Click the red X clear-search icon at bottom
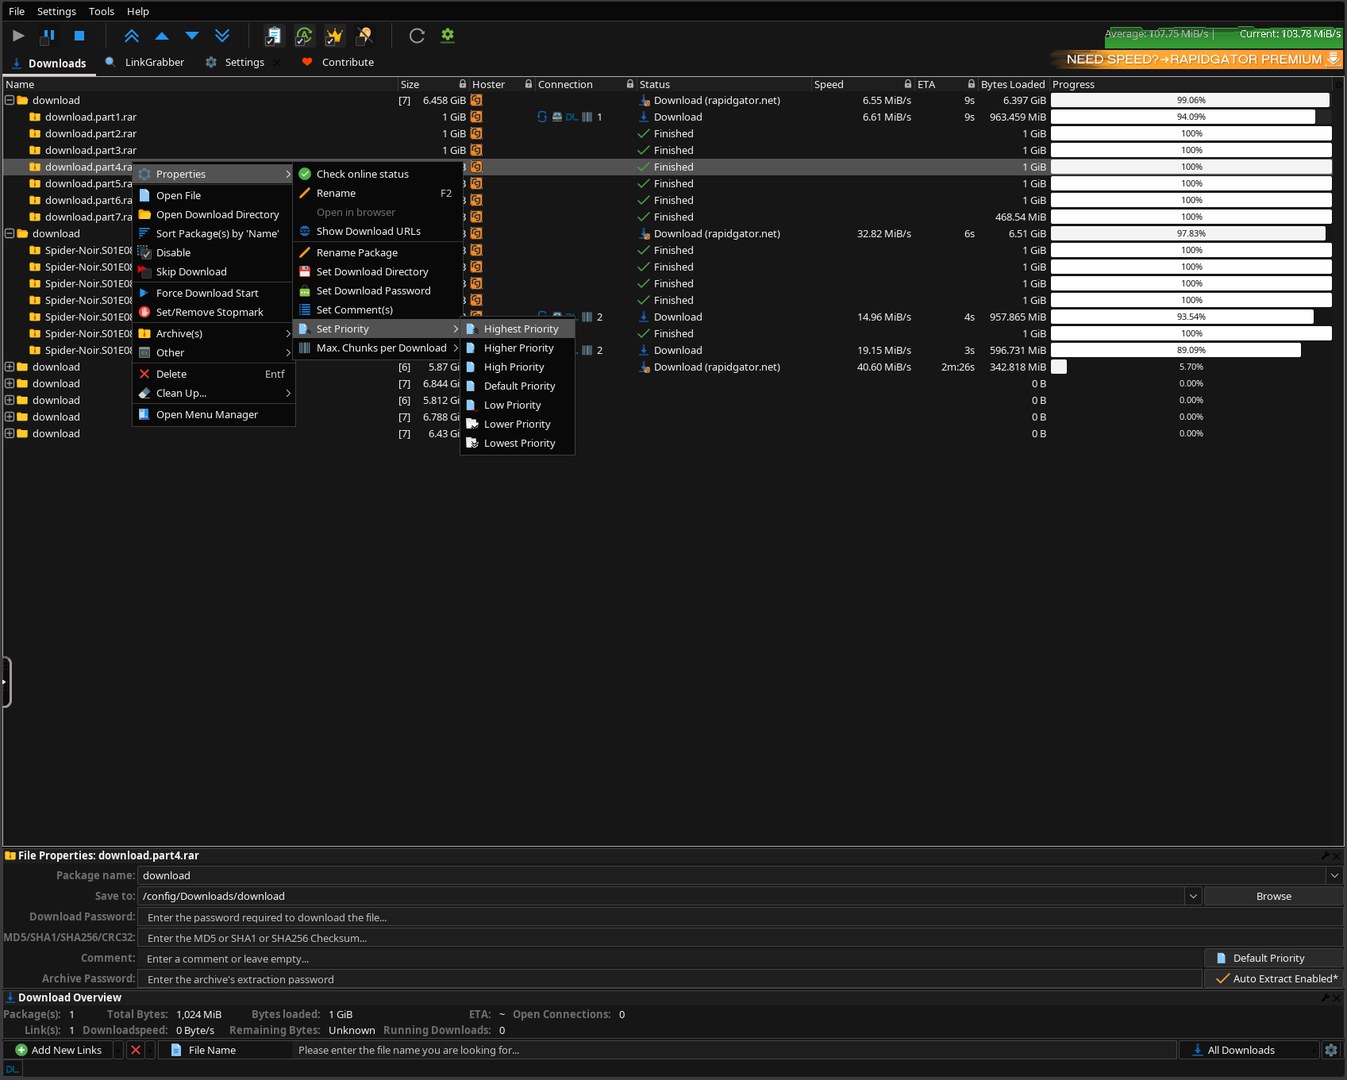 click(x=136, y=1050)
